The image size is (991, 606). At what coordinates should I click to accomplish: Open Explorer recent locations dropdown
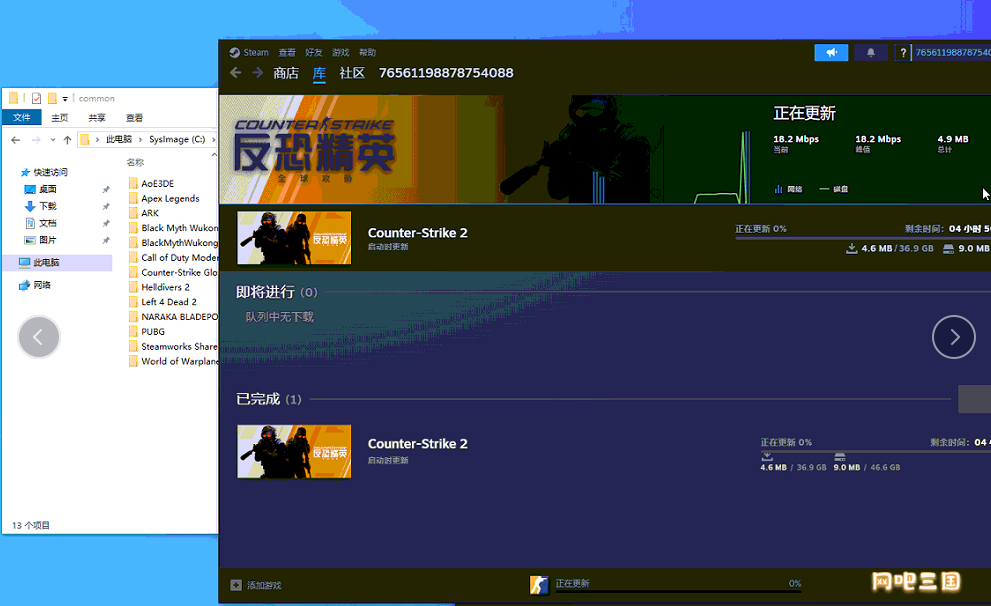pyautogui.click(x=52, y=140)
